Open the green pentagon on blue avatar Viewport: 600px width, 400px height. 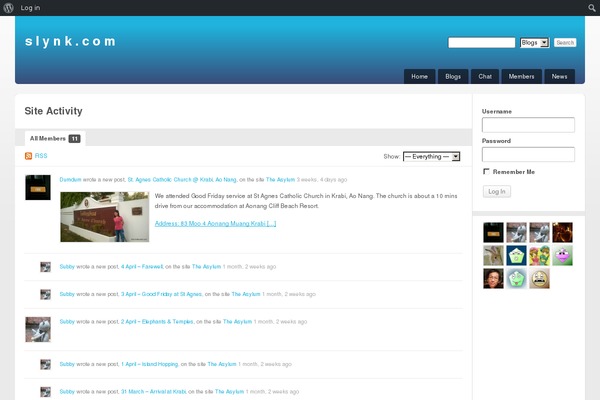pos(517,255)
